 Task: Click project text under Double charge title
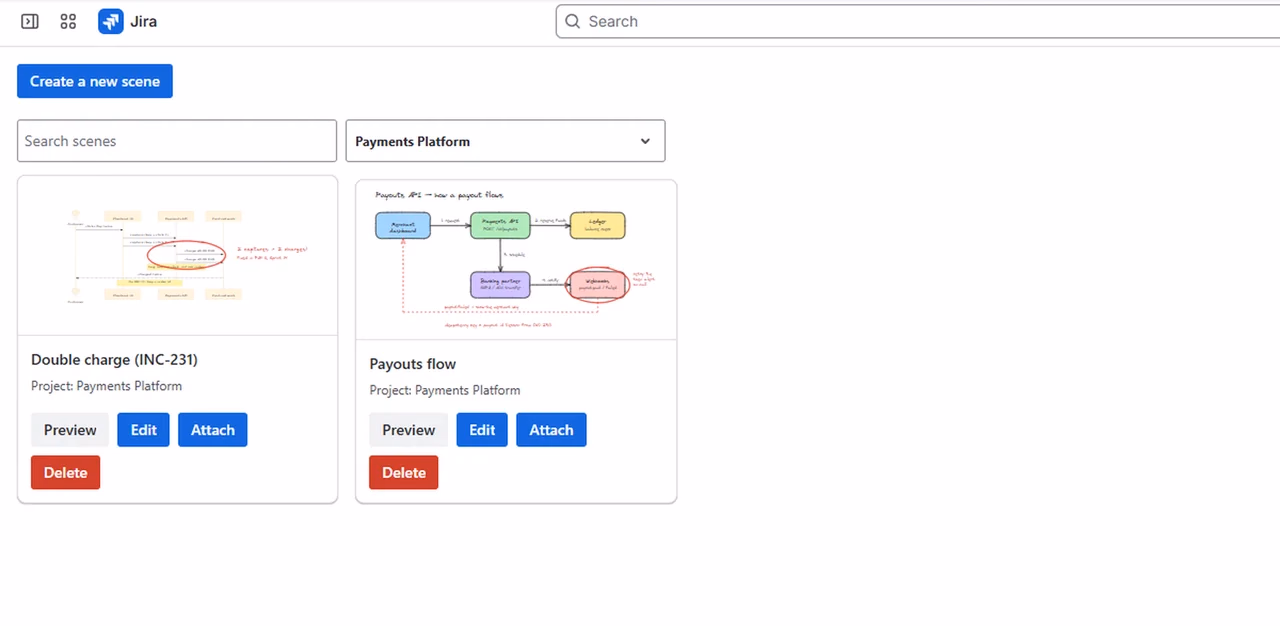click(107, 386)
